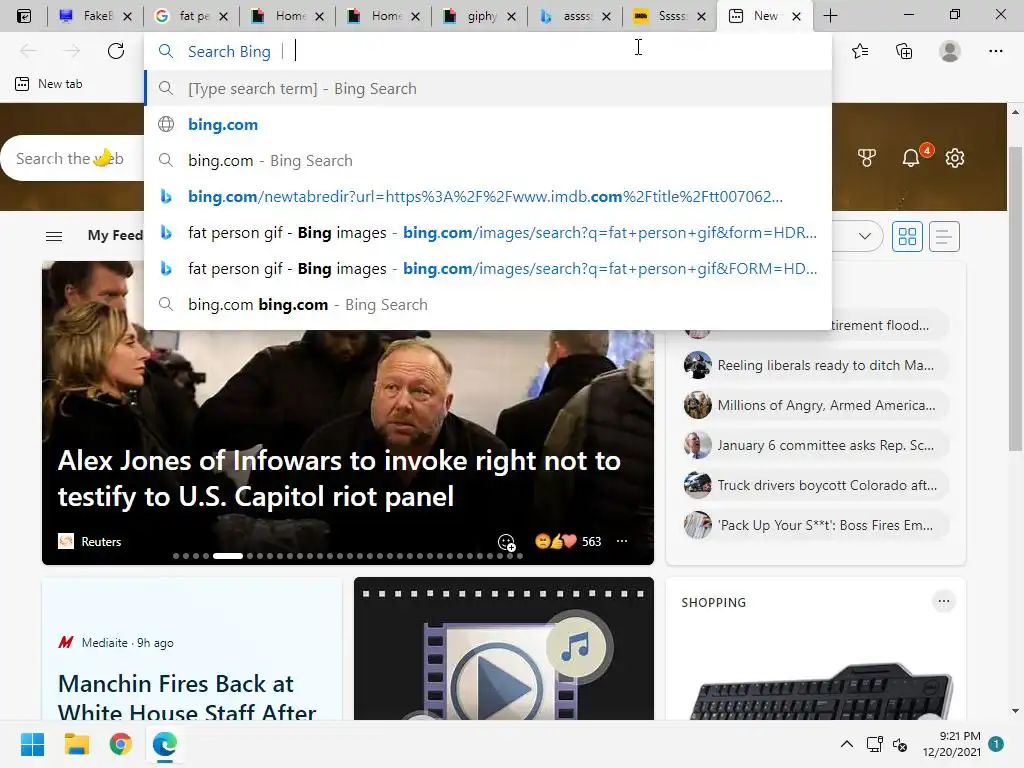Viewport: 1024px width, 768px height.
Task: Switch feed to grid view
Action: tap(907, 236)
